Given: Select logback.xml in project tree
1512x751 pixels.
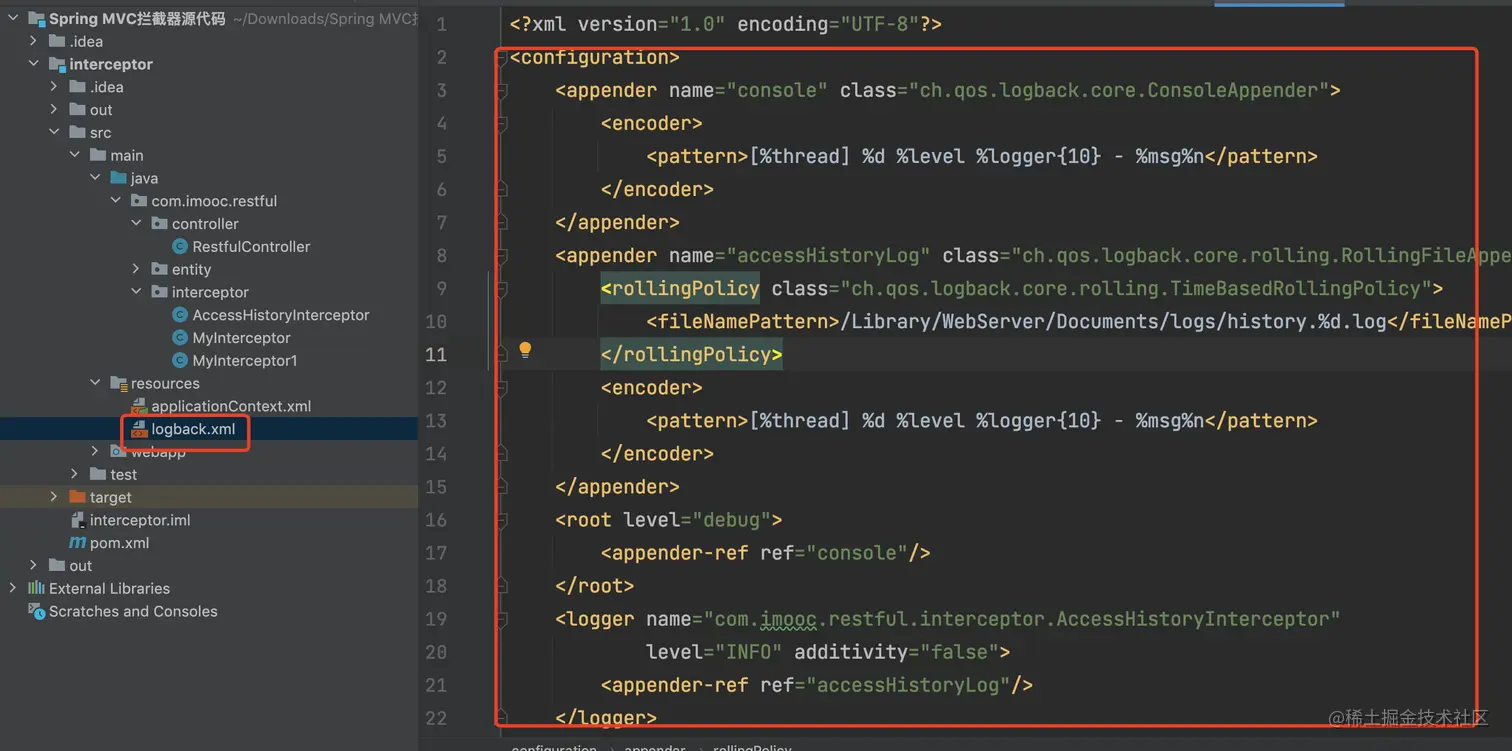Looking at the screenshot, I should tap(193, 429).
